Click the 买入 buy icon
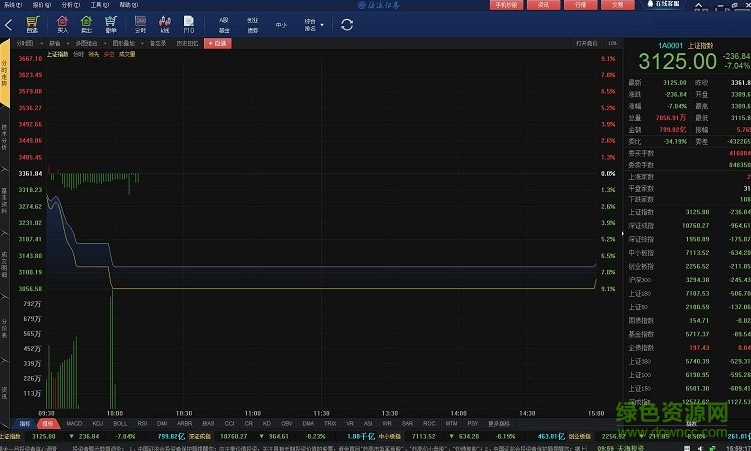This screenshot has height=451, width=751. pos(61,23)
